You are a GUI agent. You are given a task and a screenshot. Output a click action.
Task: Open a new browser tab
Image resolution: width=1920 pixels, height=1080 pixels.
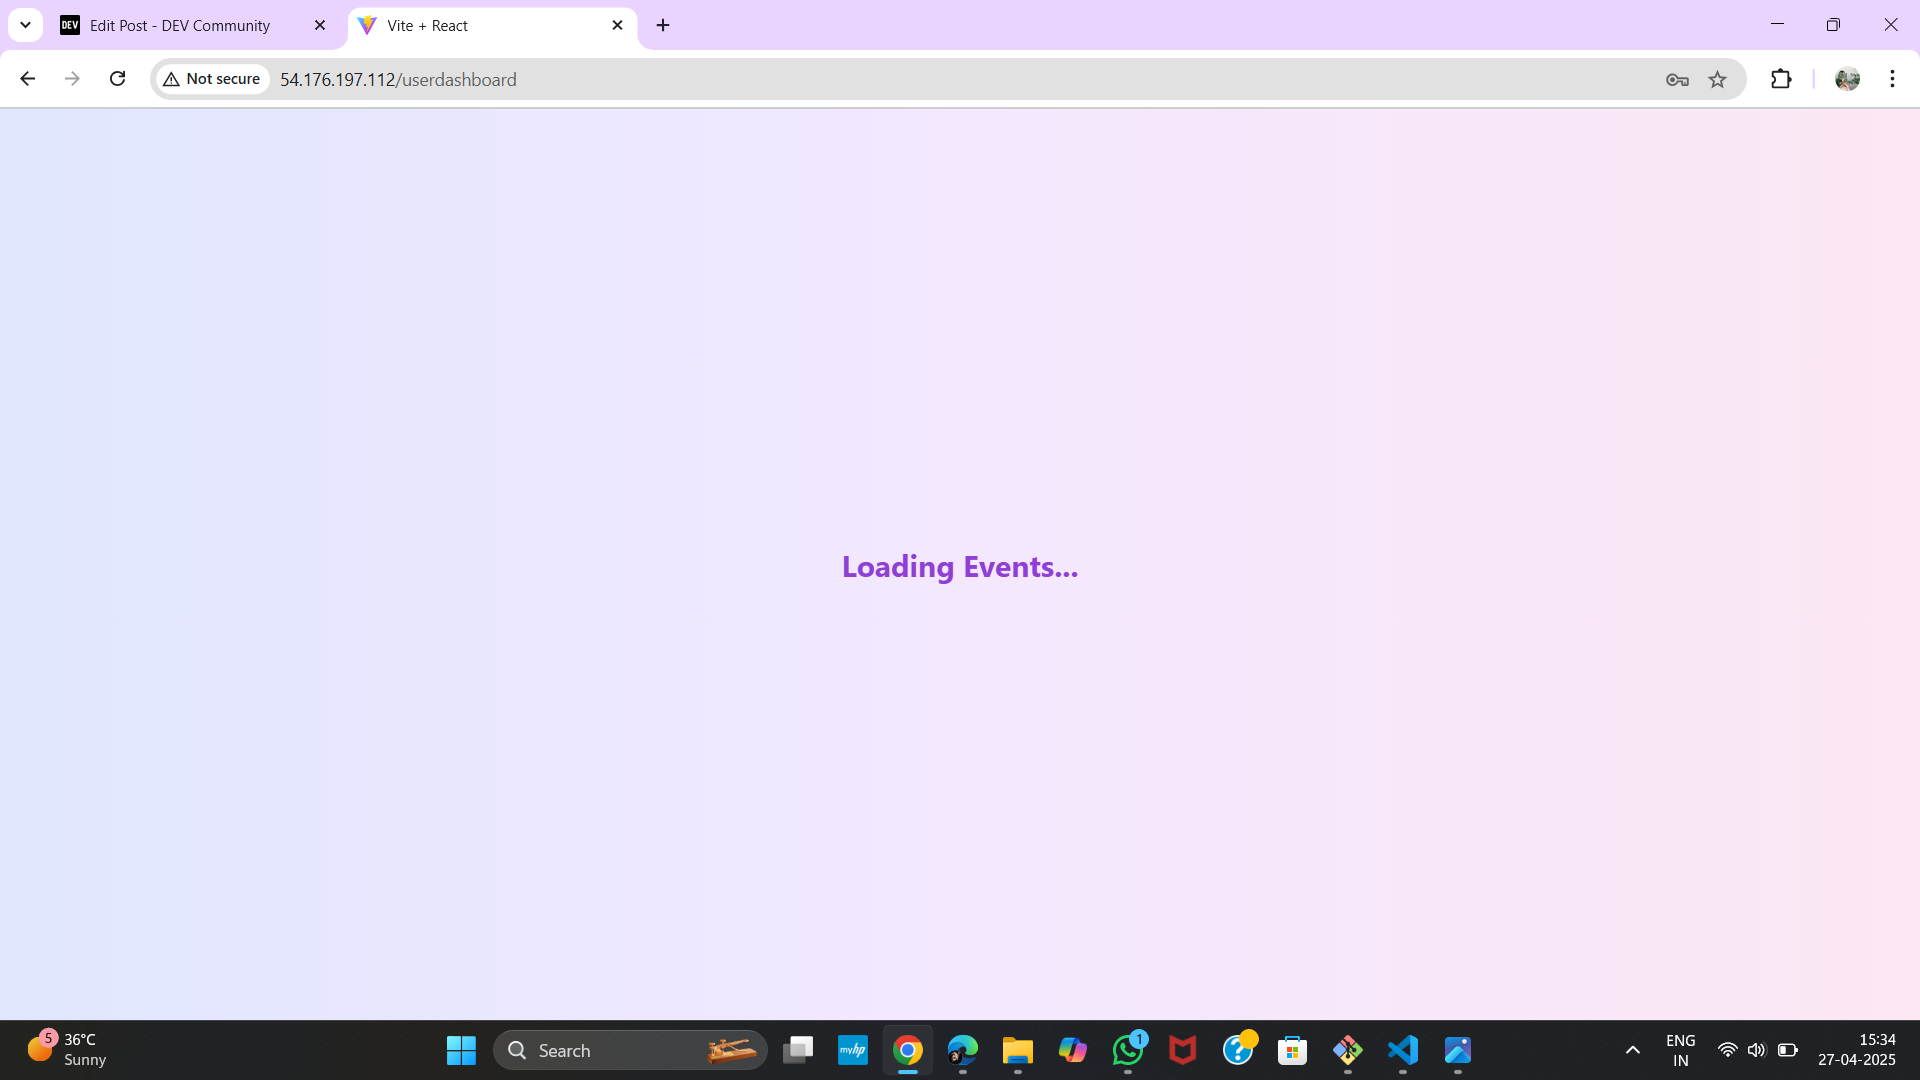pos(663,26)
